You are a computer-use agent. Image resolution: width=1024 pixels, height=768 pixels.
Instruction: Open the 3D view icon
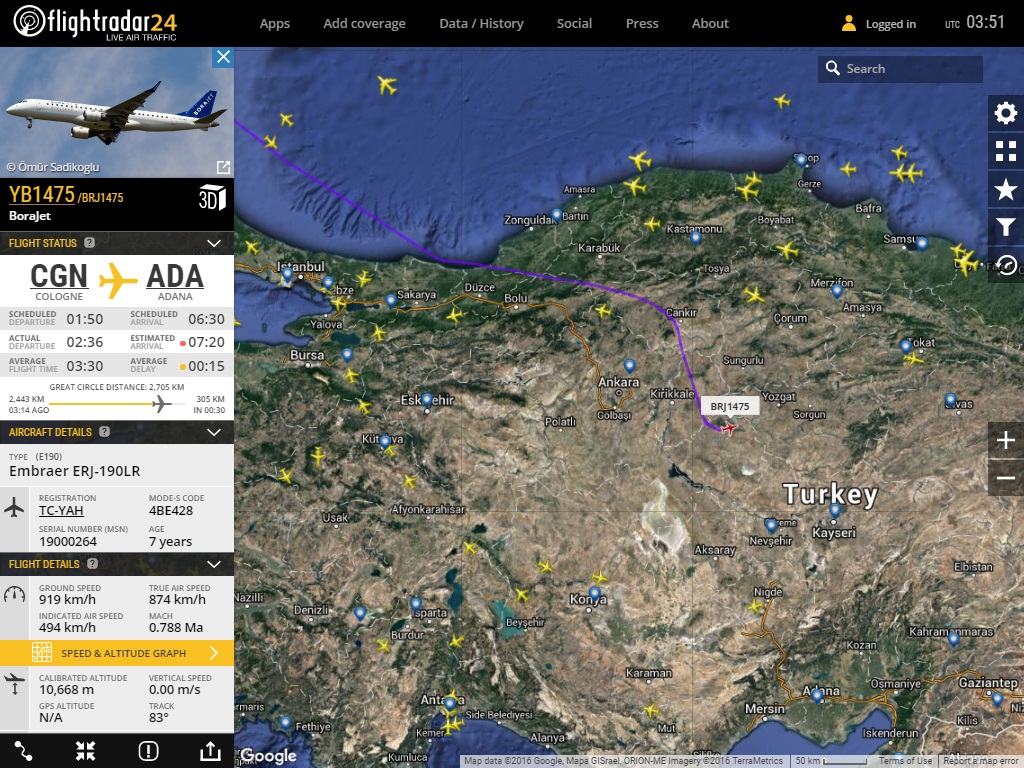click(212, 196)
